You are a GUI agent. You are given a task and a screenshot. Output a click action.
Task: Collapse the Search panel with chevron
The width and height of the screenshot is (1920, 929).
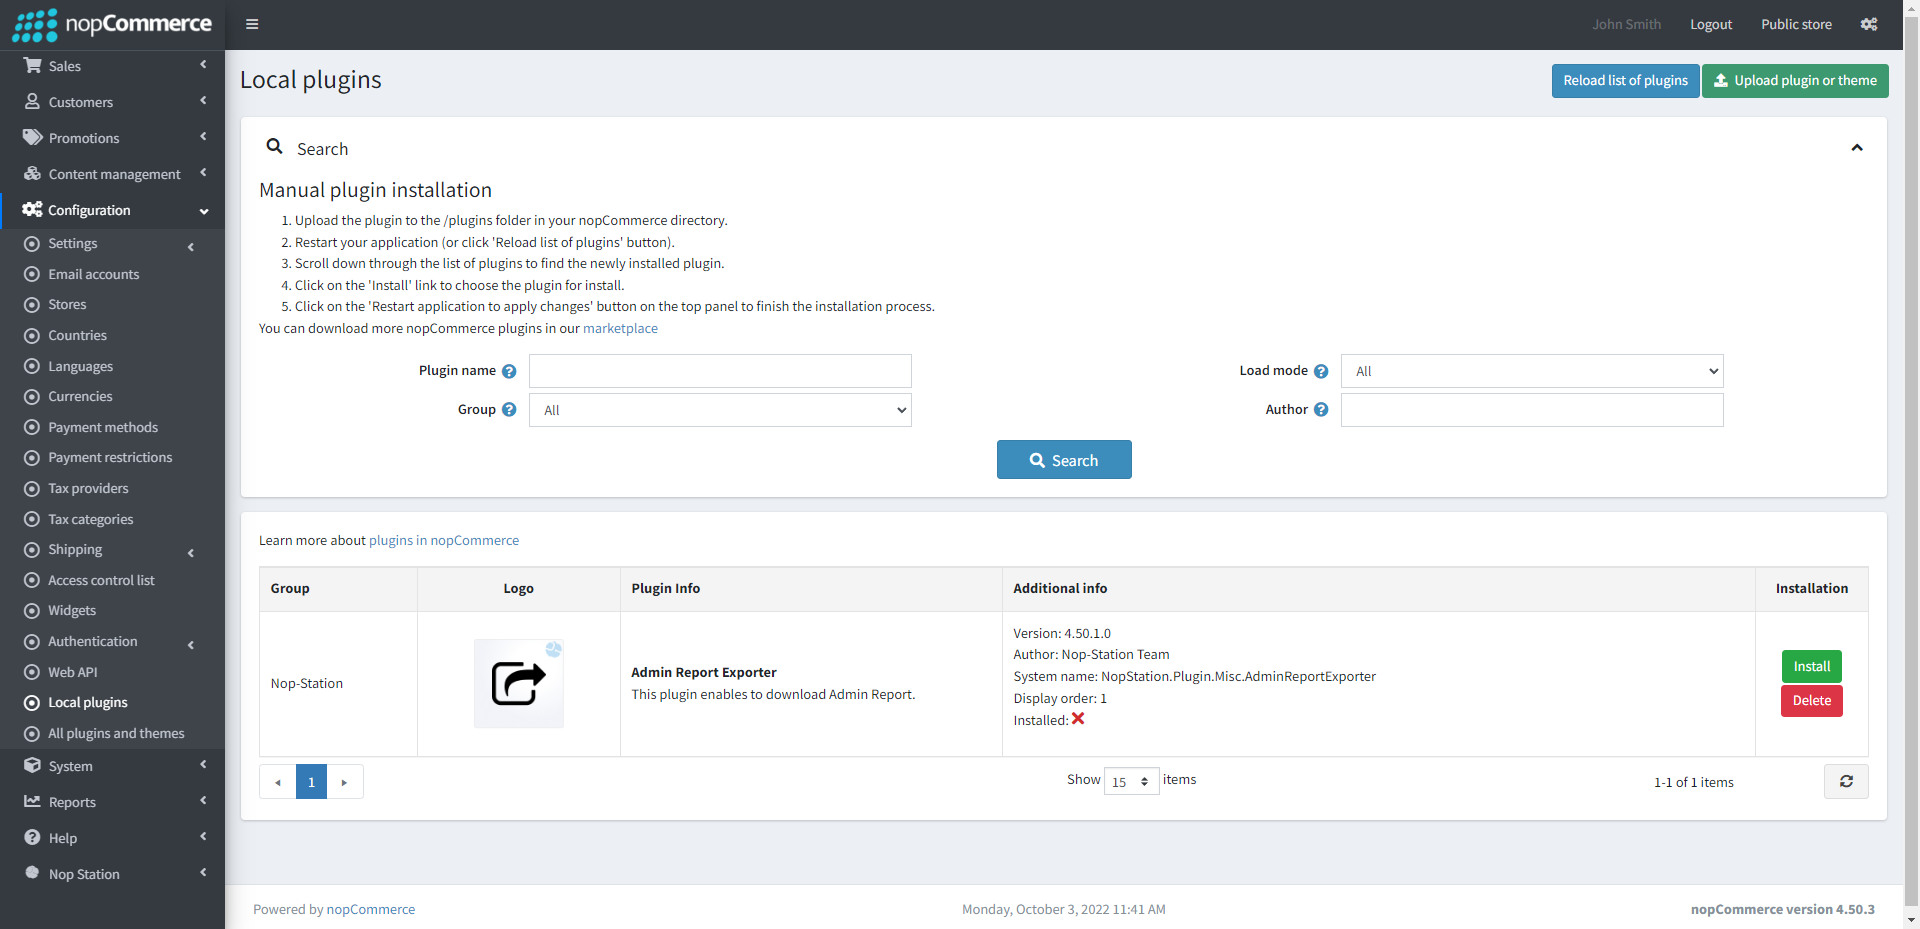pos(1857,148)
